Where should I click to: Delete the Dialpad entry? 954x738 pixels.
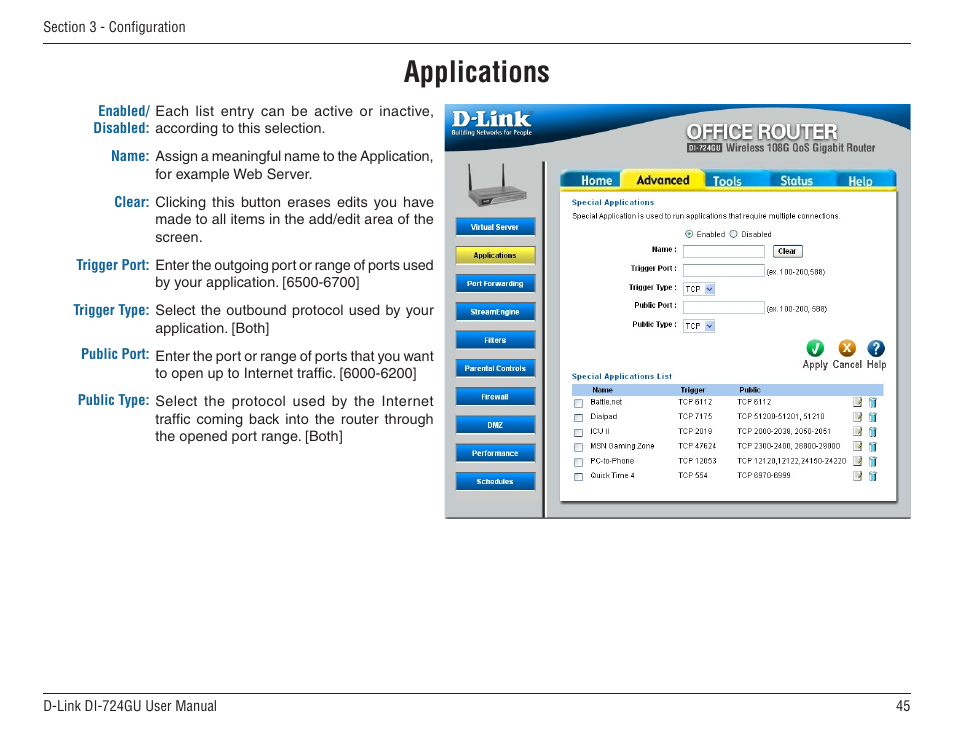point(872,417)
